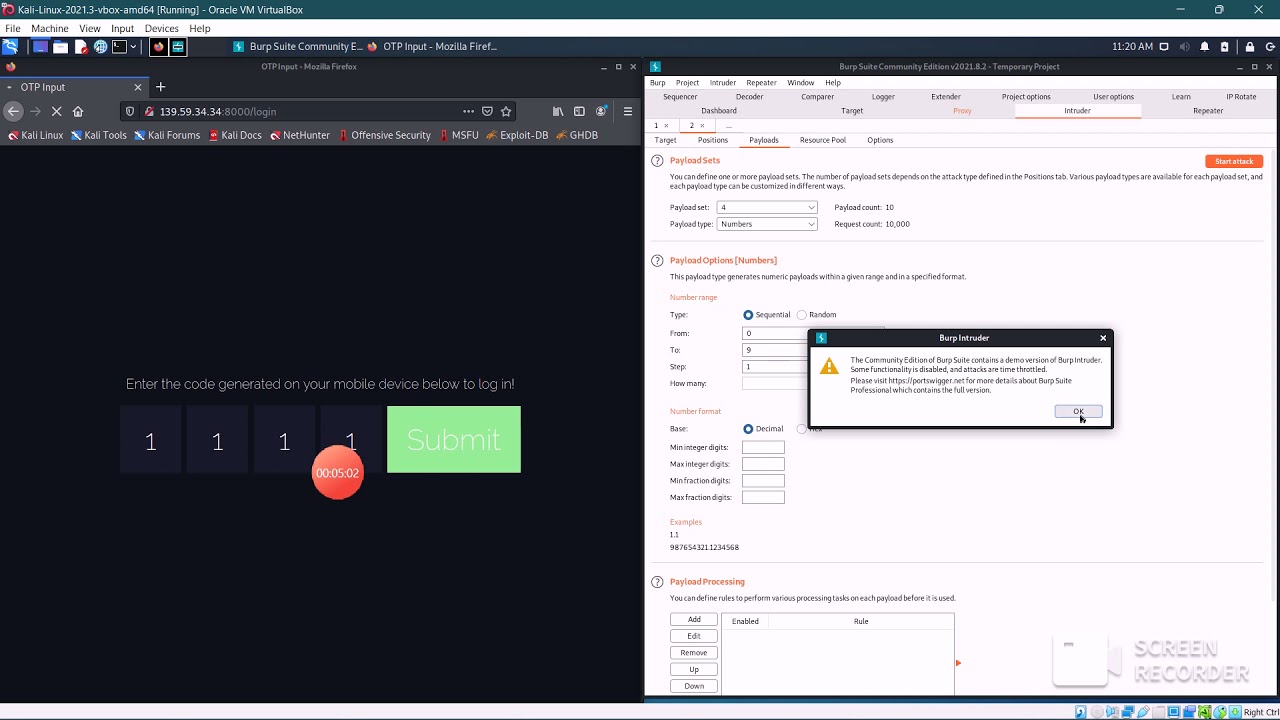Close the Burp Intruder dialog with X
The image size is (1280, 720).
pos(1103,338)
